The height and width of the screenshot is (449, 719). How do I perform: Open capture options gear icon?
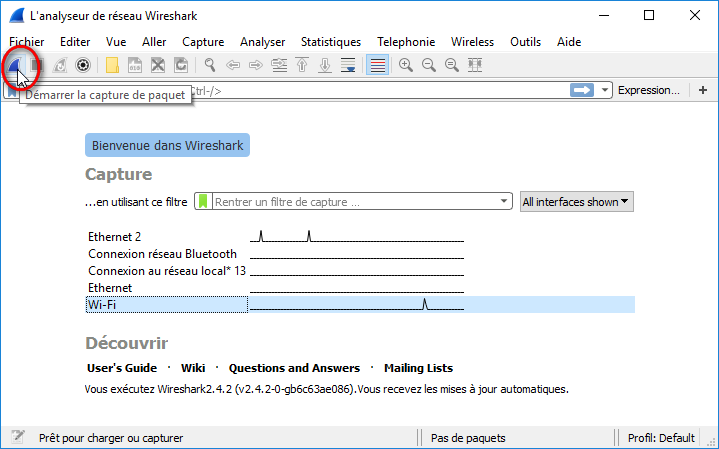[83, 65]
